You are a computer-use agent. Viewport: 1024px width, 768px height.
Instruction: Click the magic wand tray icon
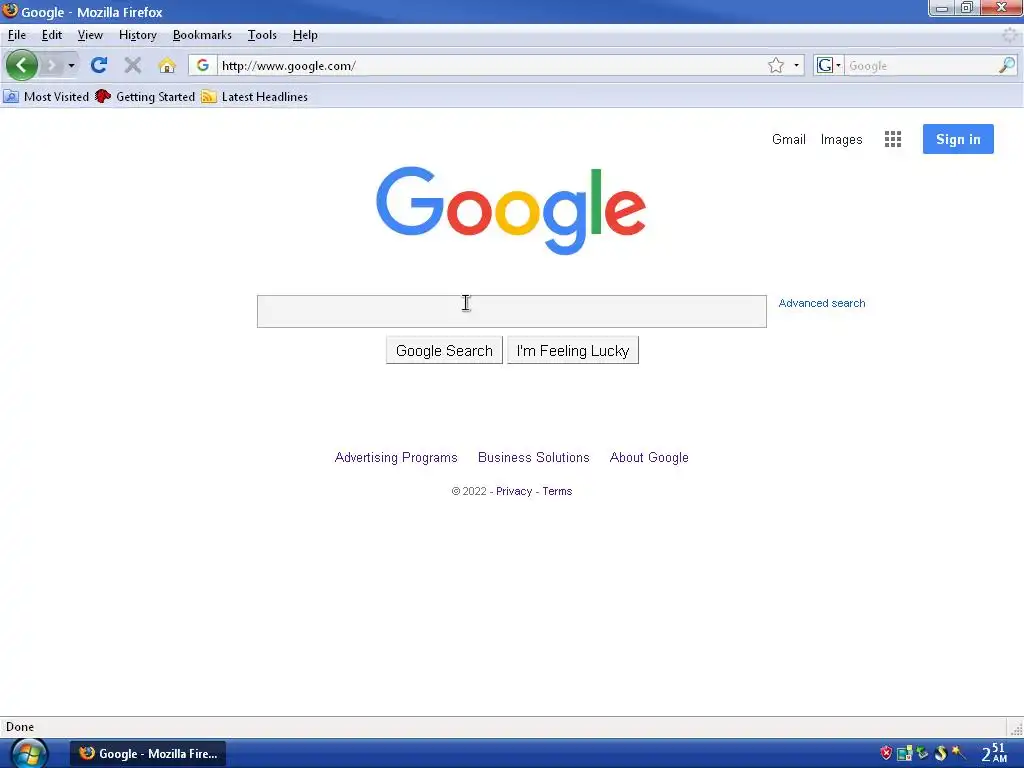pos(959,753)
